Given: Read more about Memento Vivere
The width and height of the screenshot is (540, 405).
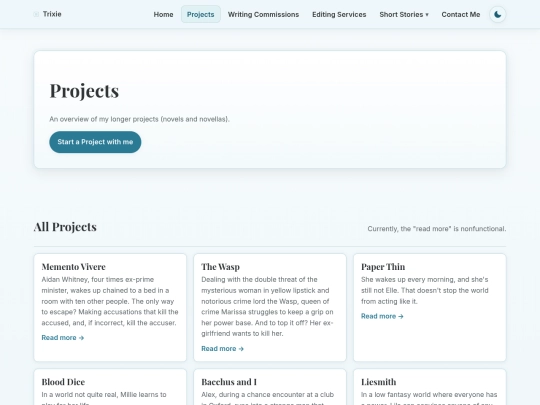Looking at the screenshot, I should click(x=63, y=338).
